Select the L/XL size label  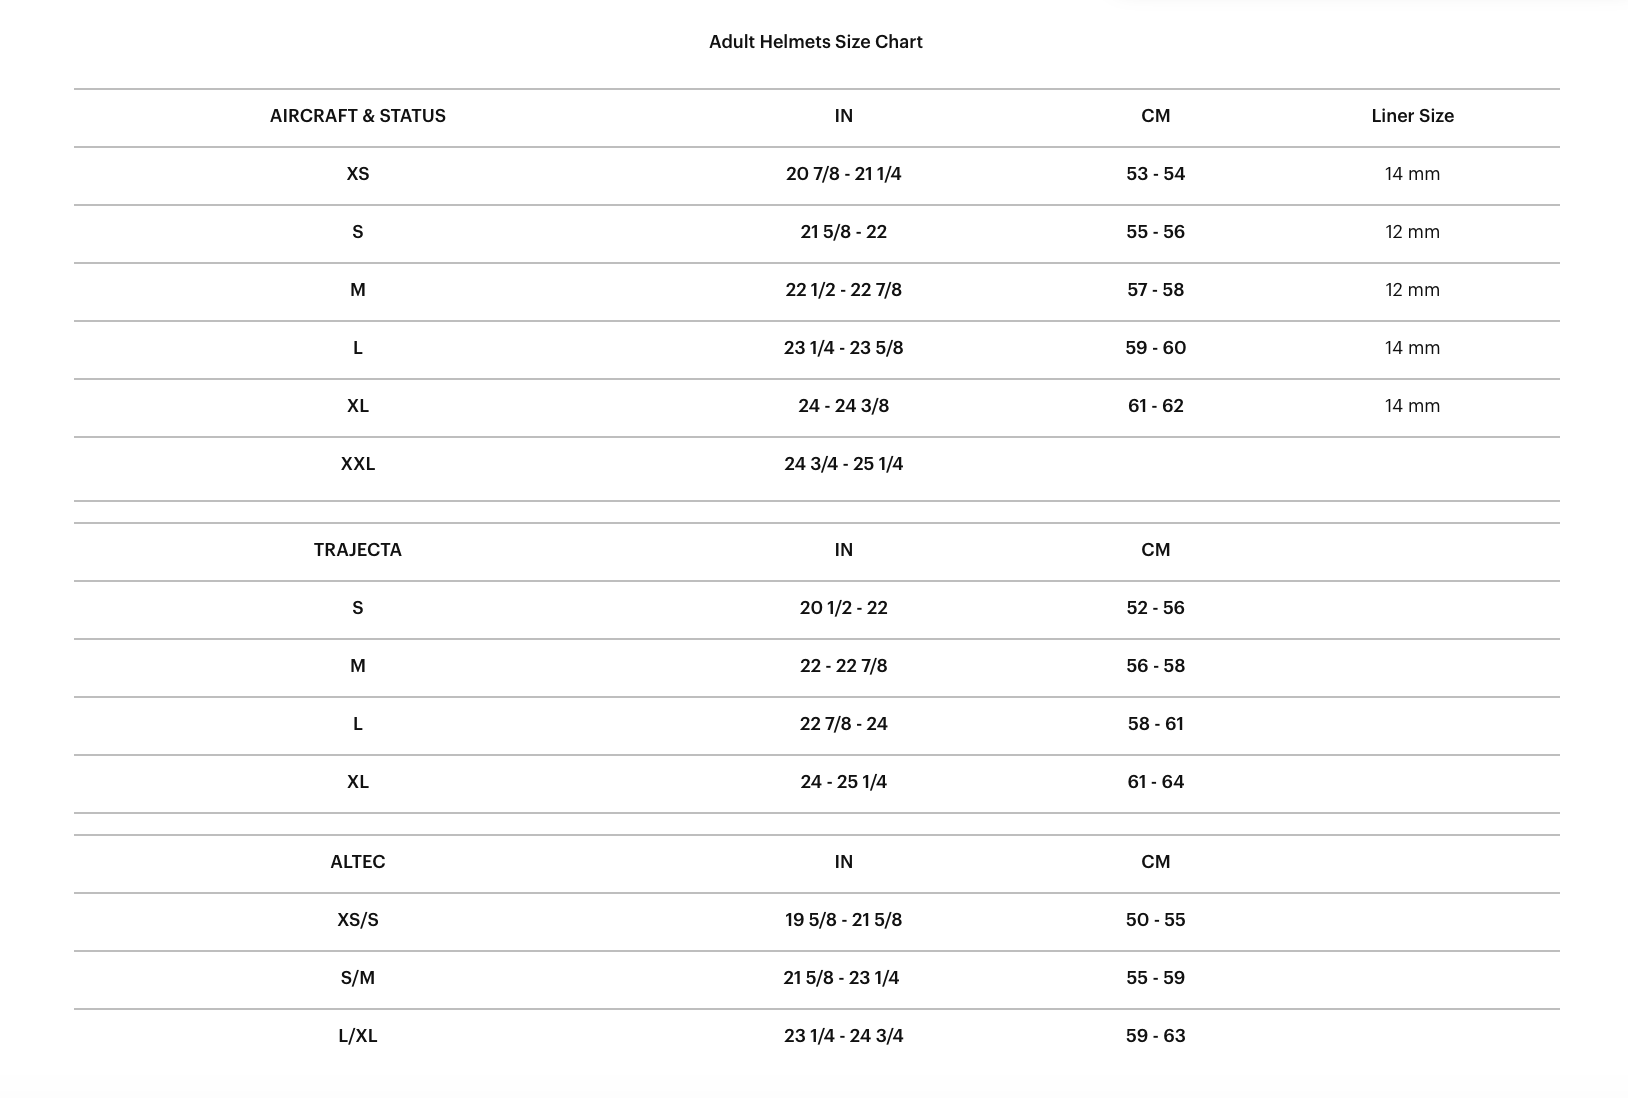[357, 1036]
